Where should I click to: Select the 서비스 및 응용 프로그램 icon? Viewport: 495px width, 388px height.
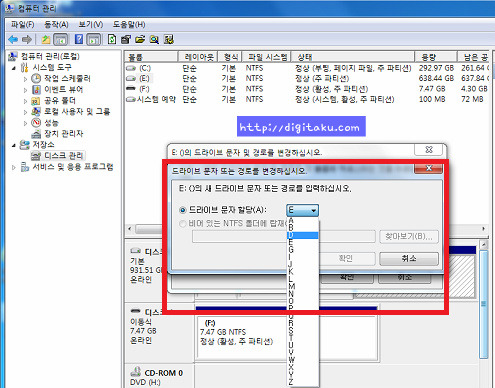tap(24, 167)
